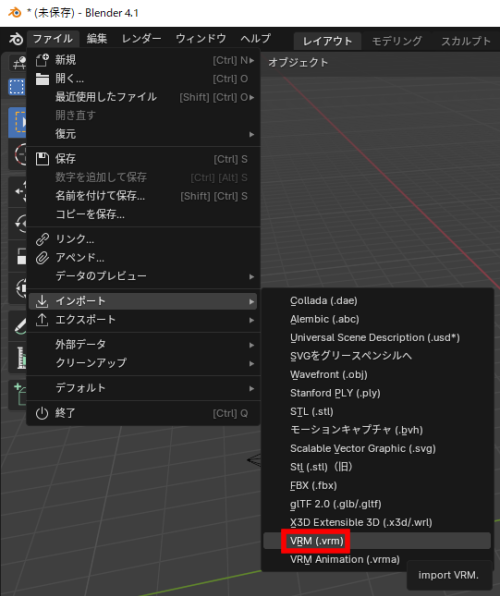Click the folder icon next to 開く
The width and height of the screenshot is (500, 596).
[42, 79]
